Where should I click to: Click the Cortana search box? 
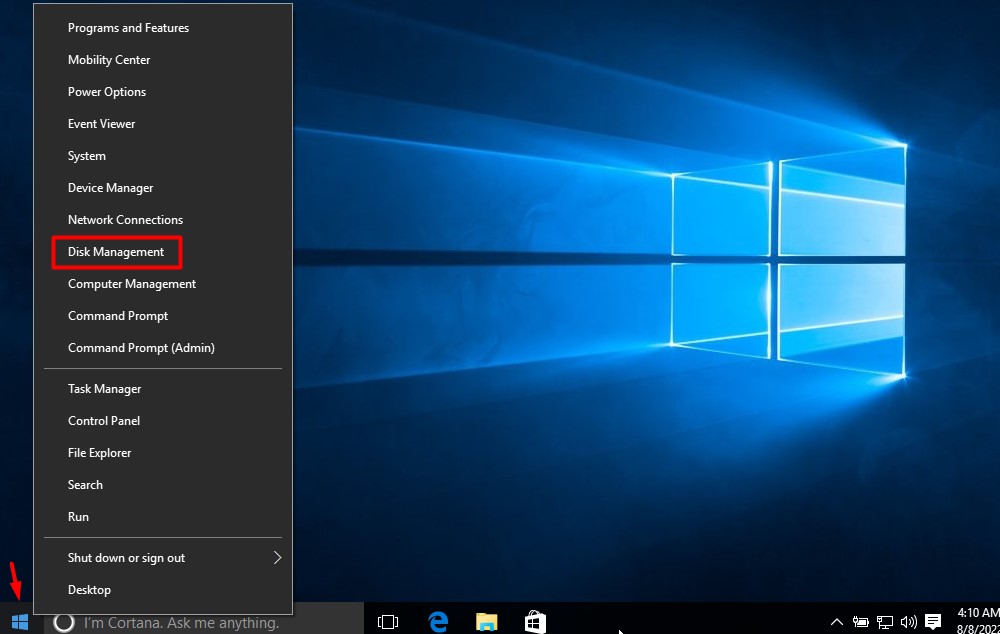click(180, 623)
